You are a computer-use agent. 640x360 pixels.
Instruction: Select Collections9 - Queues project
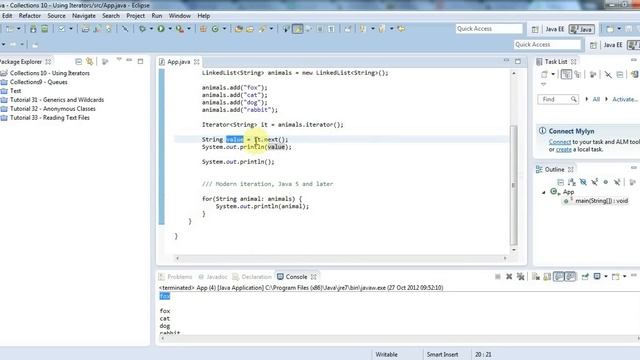34,82
